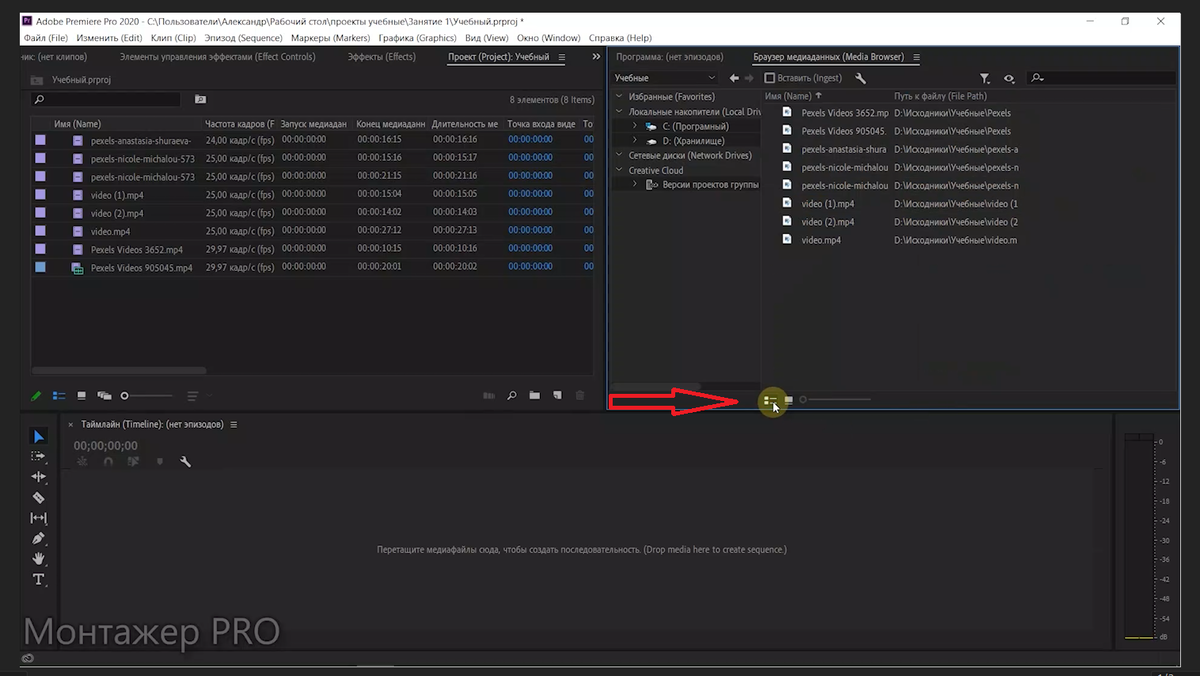The height and width of the screenshot is (676, 1200).
Task: Click Путь к файлу (File Path) column header
Action: click(940, 97)
